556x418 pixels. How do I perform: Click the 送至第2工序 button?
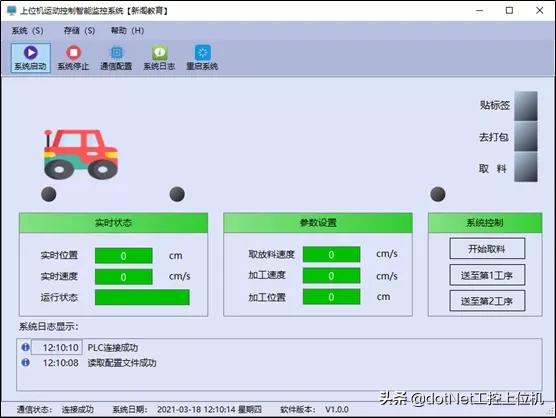pyautogui.click(x=487, y=301)
